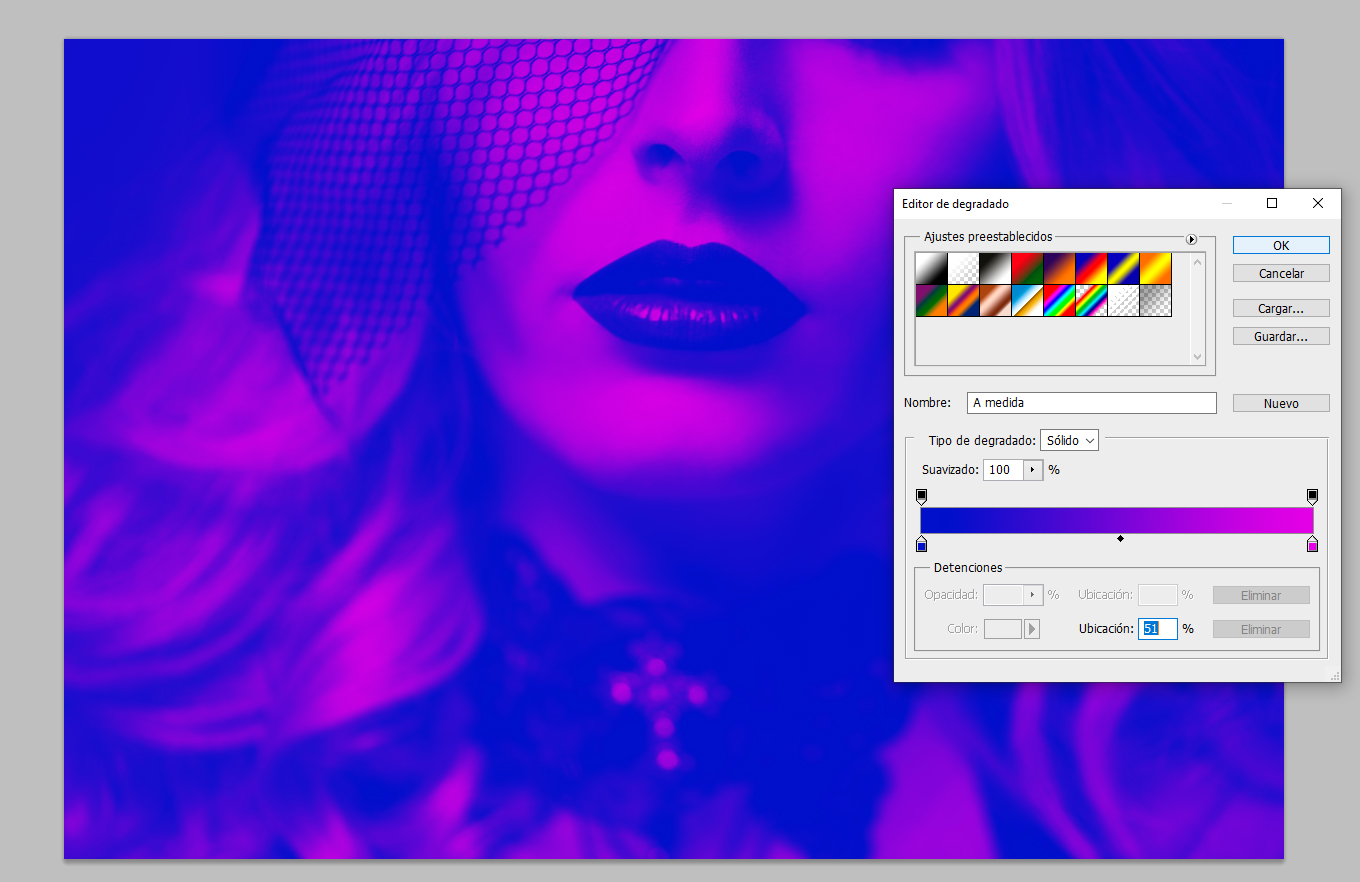Open the presets flyout menu arrow

coord(1191,239)
